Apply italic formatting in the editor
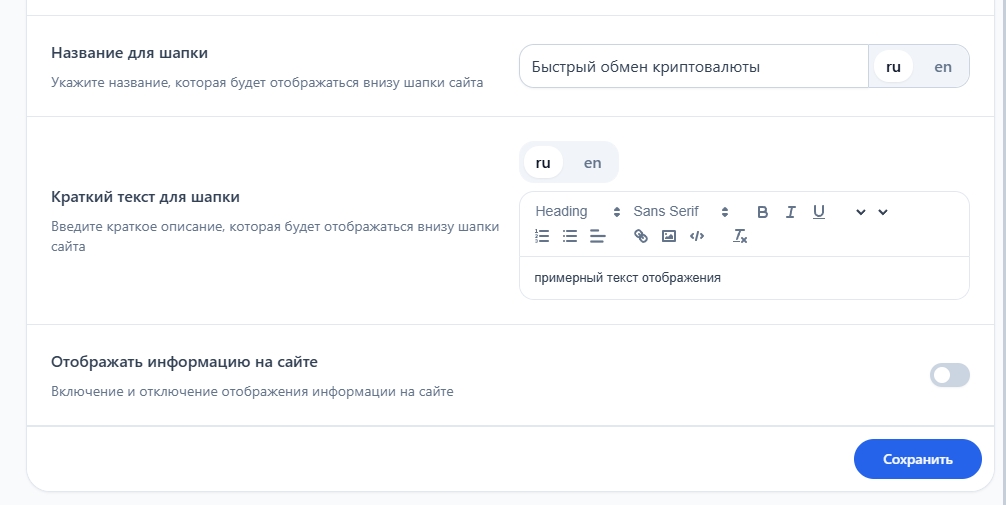The image size is (1006, 505). coord(790,212)
